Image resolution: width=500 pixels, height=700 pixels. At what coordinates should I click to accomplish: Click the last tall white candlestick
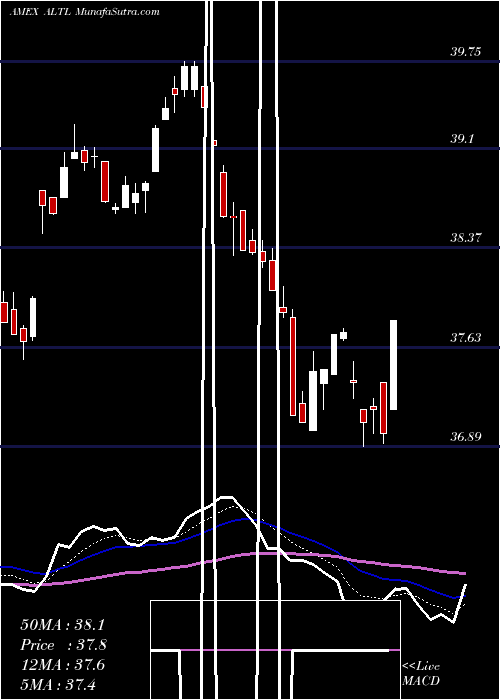pos(394,365)
